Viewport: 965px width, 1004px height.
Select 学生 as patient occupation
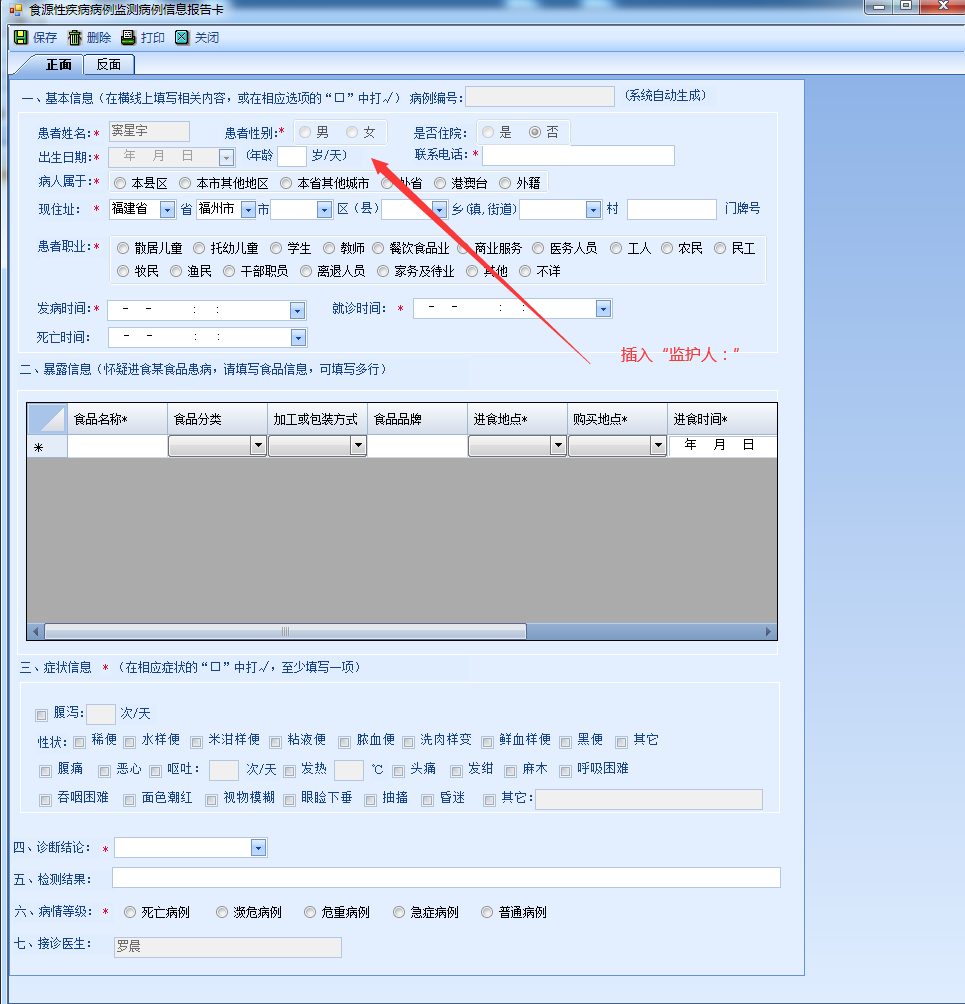(x=276, y=248)
